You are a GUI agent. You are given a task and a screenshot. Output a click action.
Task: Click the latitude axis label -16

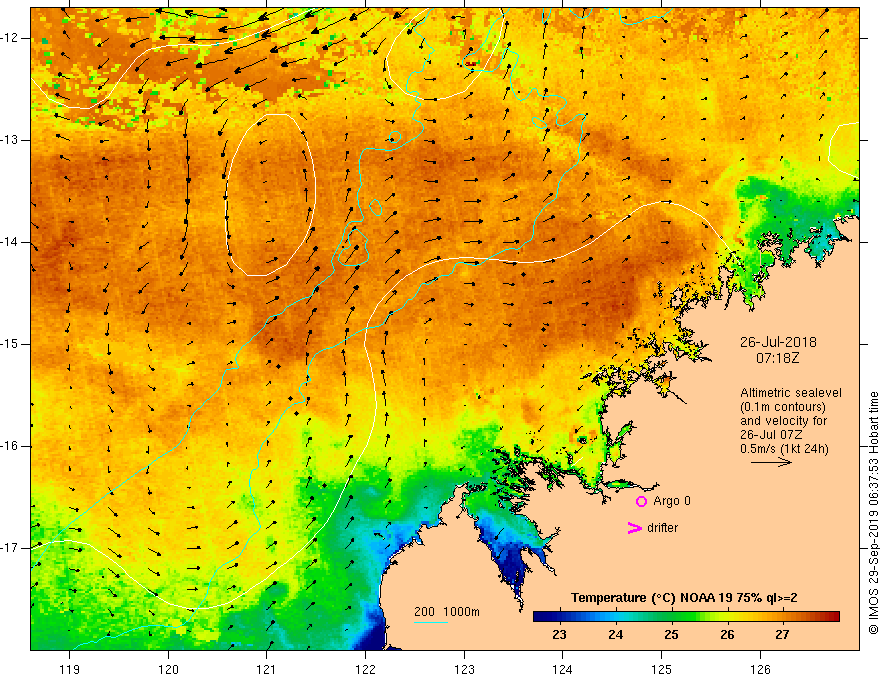click(x=10, y=446)
